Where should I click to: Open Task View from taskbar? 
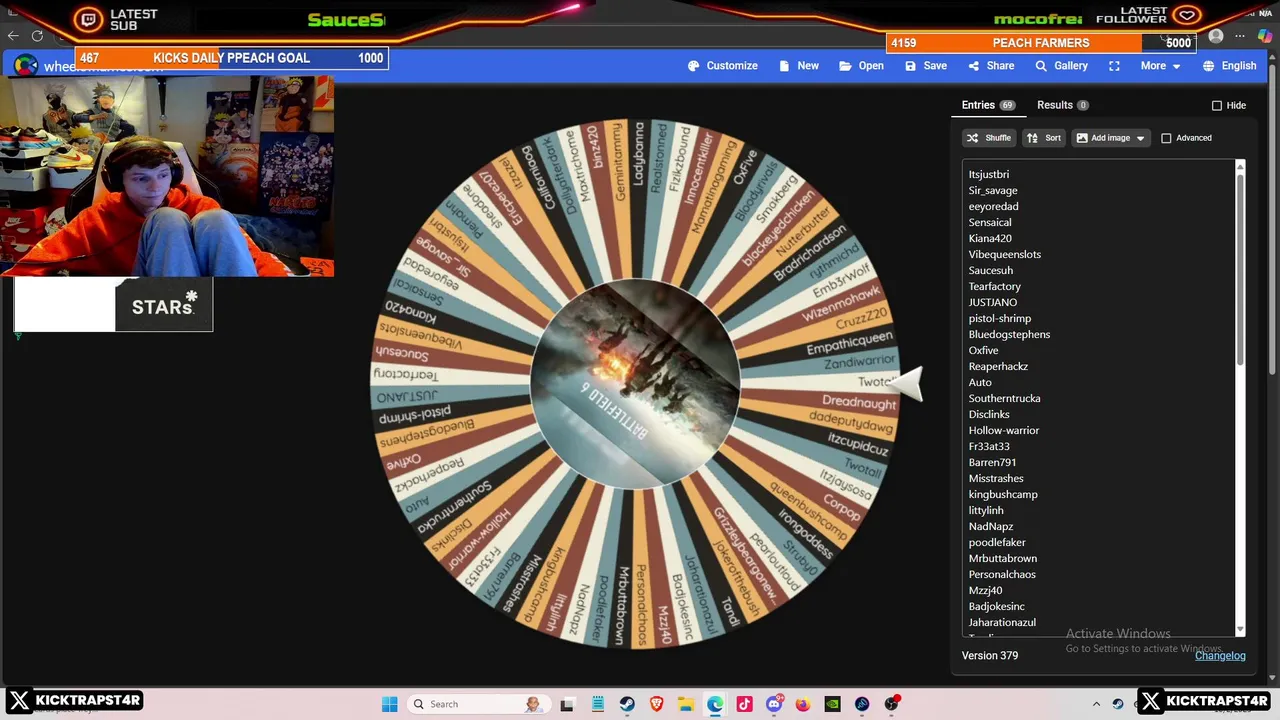click(x=567, y=704)
